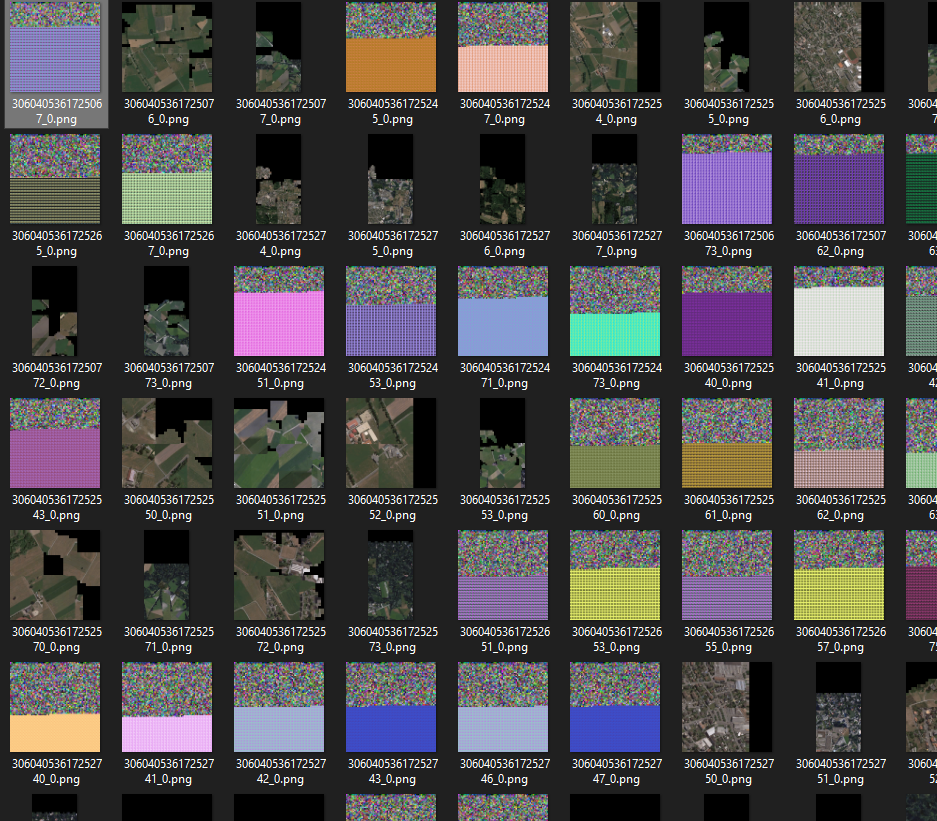The image size is (937, 821).
Task: Select thumbnail of 30604053617252552_0.png
Action: (x=391, y=443)
